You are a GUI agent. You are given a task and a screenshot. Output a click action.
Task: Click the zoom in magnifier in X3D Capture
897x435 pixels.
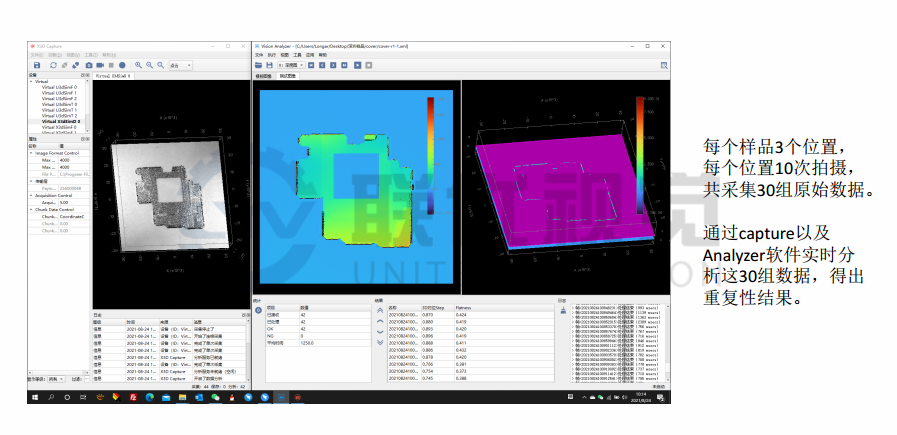[x=138, y=65]
